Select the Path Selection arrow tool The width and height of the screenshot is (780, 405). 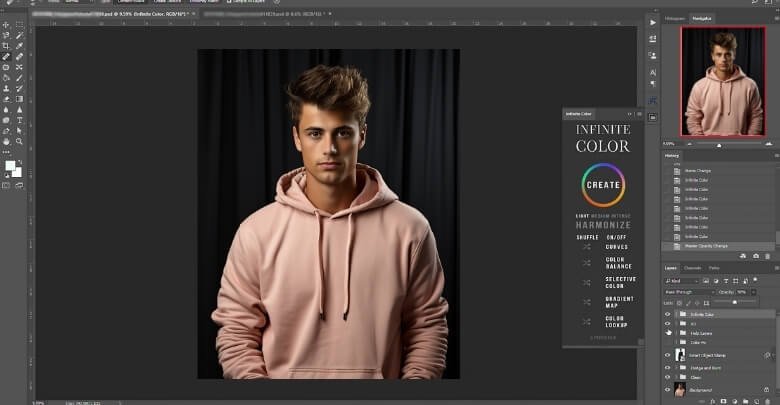pyautogui.click(x=19, y=131)
